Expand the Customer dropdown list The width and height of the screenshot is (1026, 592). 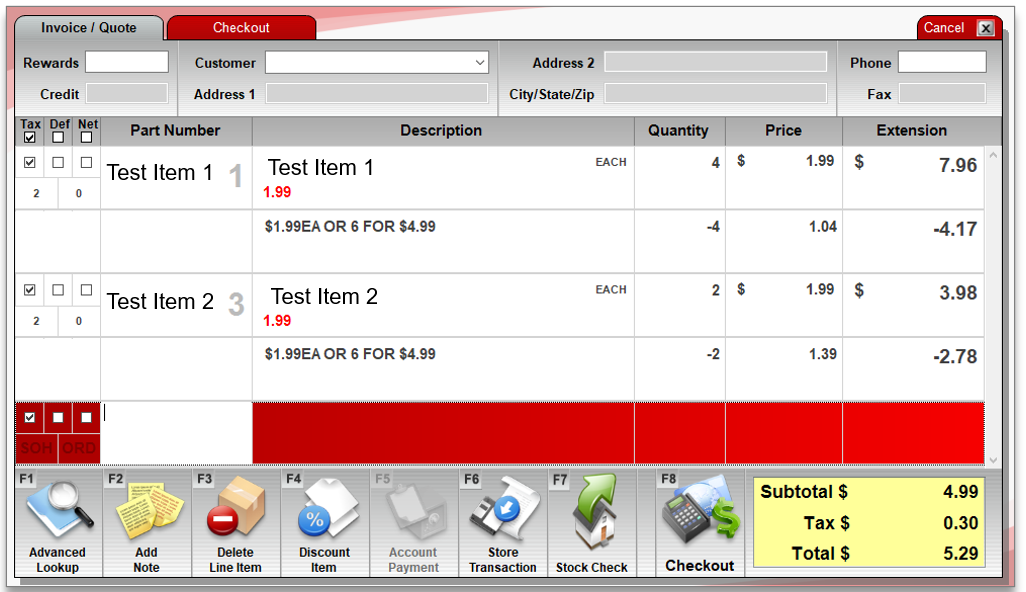coord(479,63)
